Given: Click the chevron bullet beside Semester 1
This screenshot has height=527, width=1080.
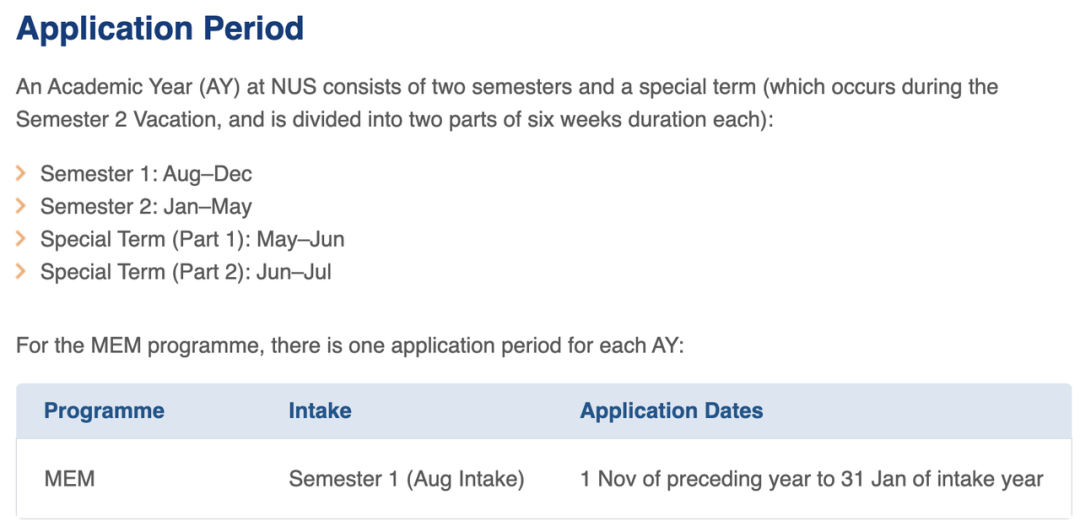Looking at the screenshot, I should pyautogui.click(x=21, y=175).
